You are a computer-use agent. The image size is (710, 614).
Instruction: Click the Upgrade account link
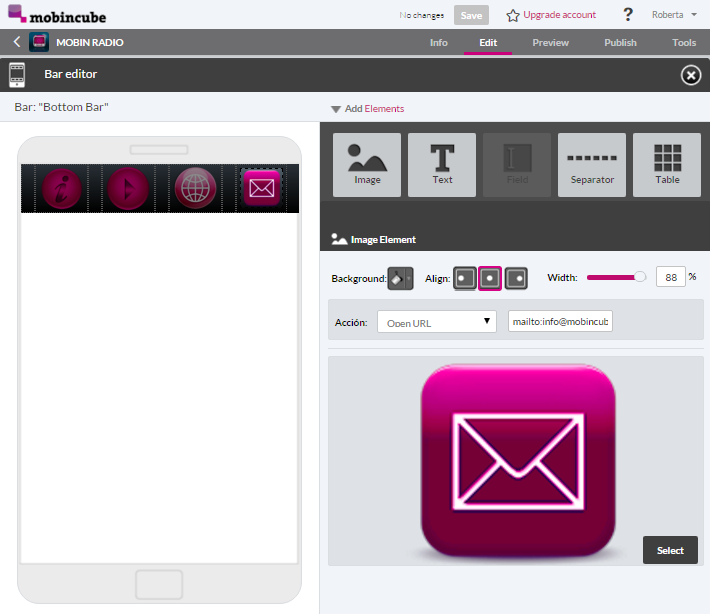tap(559, 15)
